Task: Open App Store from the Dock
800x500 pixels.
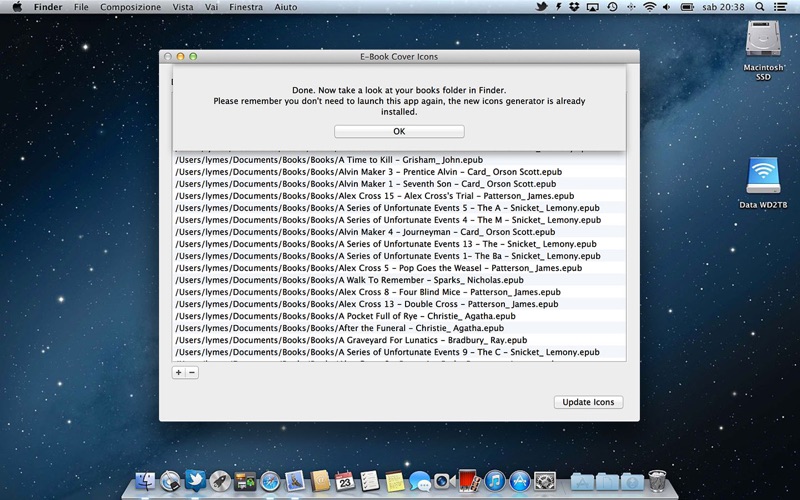Action: (519, 481)
